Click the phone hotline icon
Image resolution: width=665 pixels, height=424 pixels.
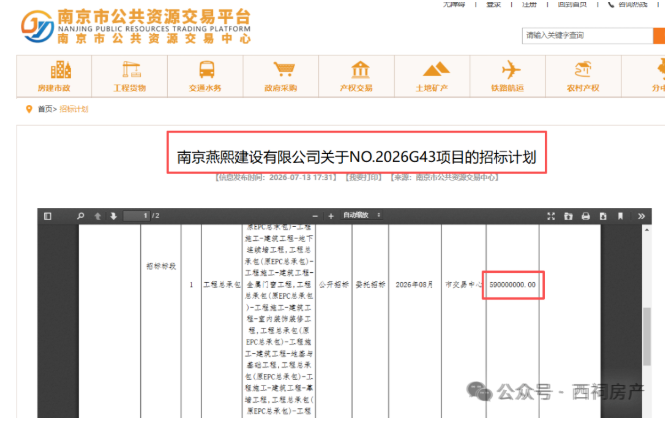tap(611, 4)
